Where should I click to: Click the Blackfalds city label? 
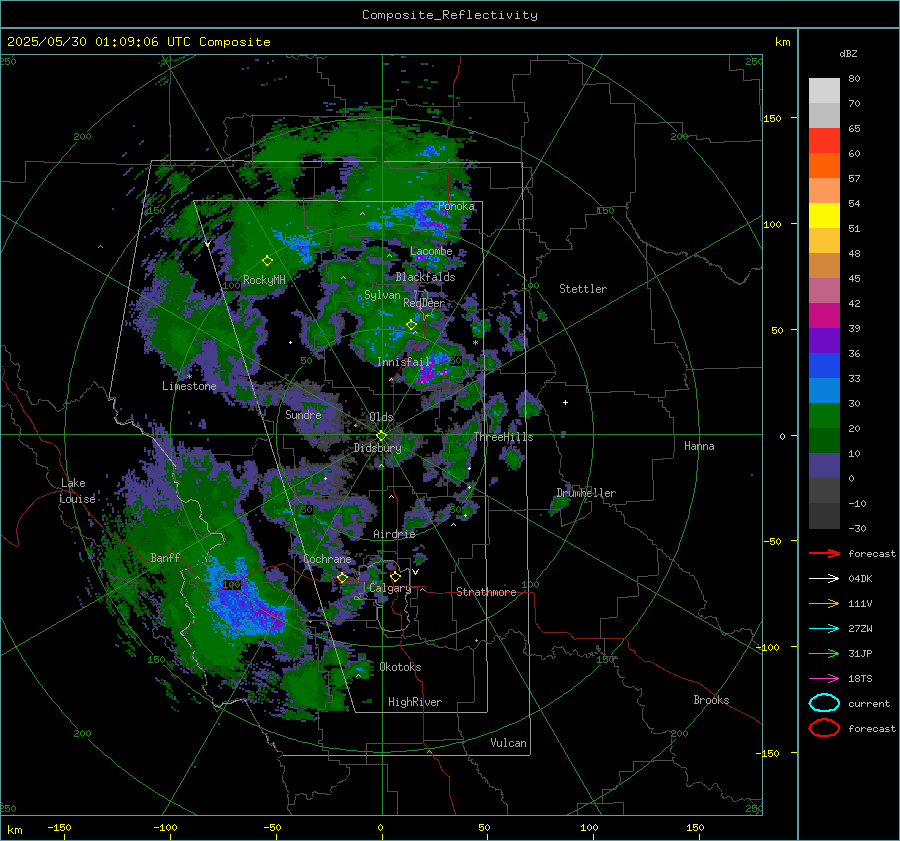[x=425, y=277]
